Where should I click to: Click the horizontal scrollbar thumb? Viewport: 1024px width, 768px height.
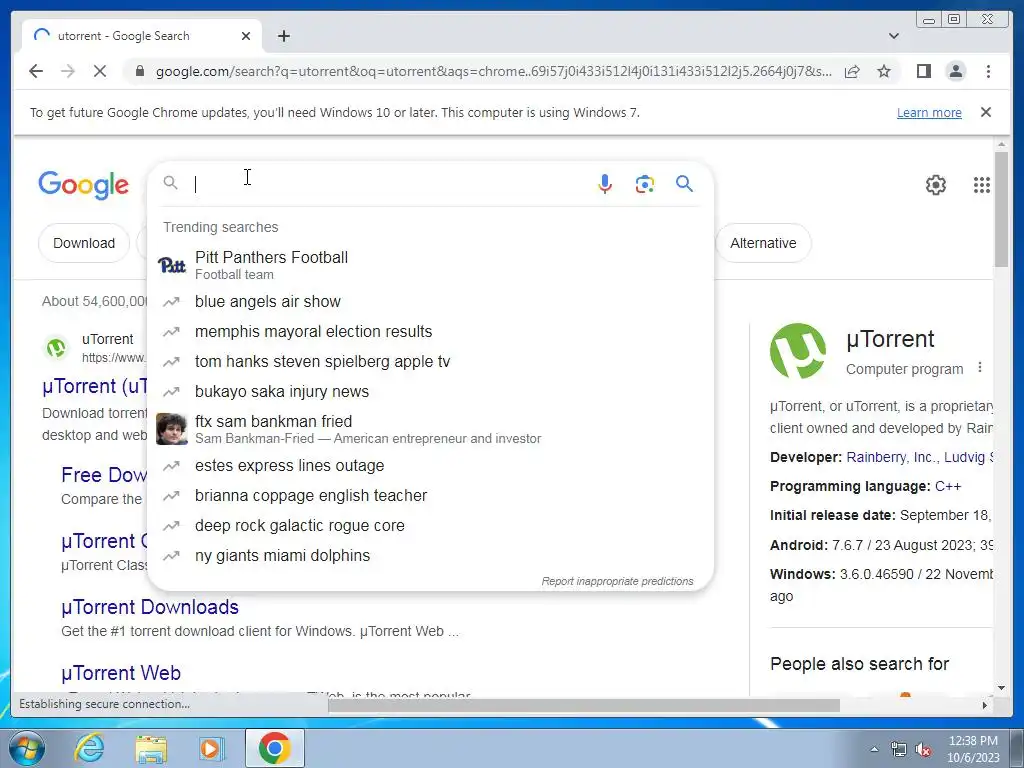click(583, 705)
